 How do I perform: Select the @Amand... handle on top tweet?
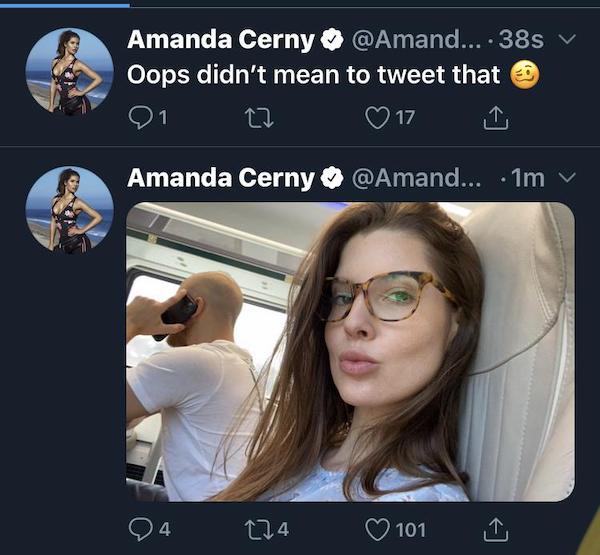[x=413, y=40]
